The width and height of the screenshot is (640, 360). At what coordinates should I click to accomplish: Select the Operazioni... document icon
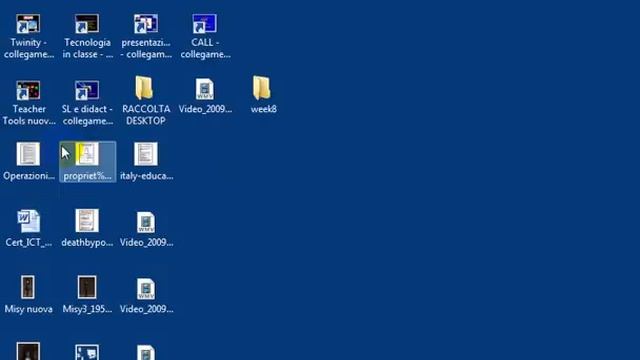[x=28, y=154]
